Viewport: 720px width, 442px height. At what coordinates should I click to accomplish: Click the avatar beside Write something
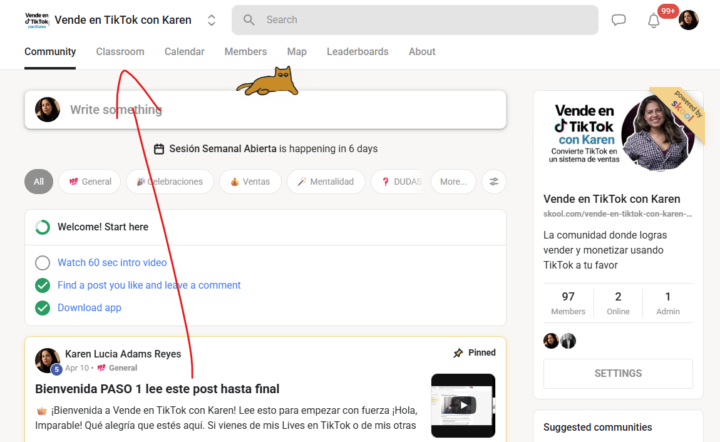(47, 109)
